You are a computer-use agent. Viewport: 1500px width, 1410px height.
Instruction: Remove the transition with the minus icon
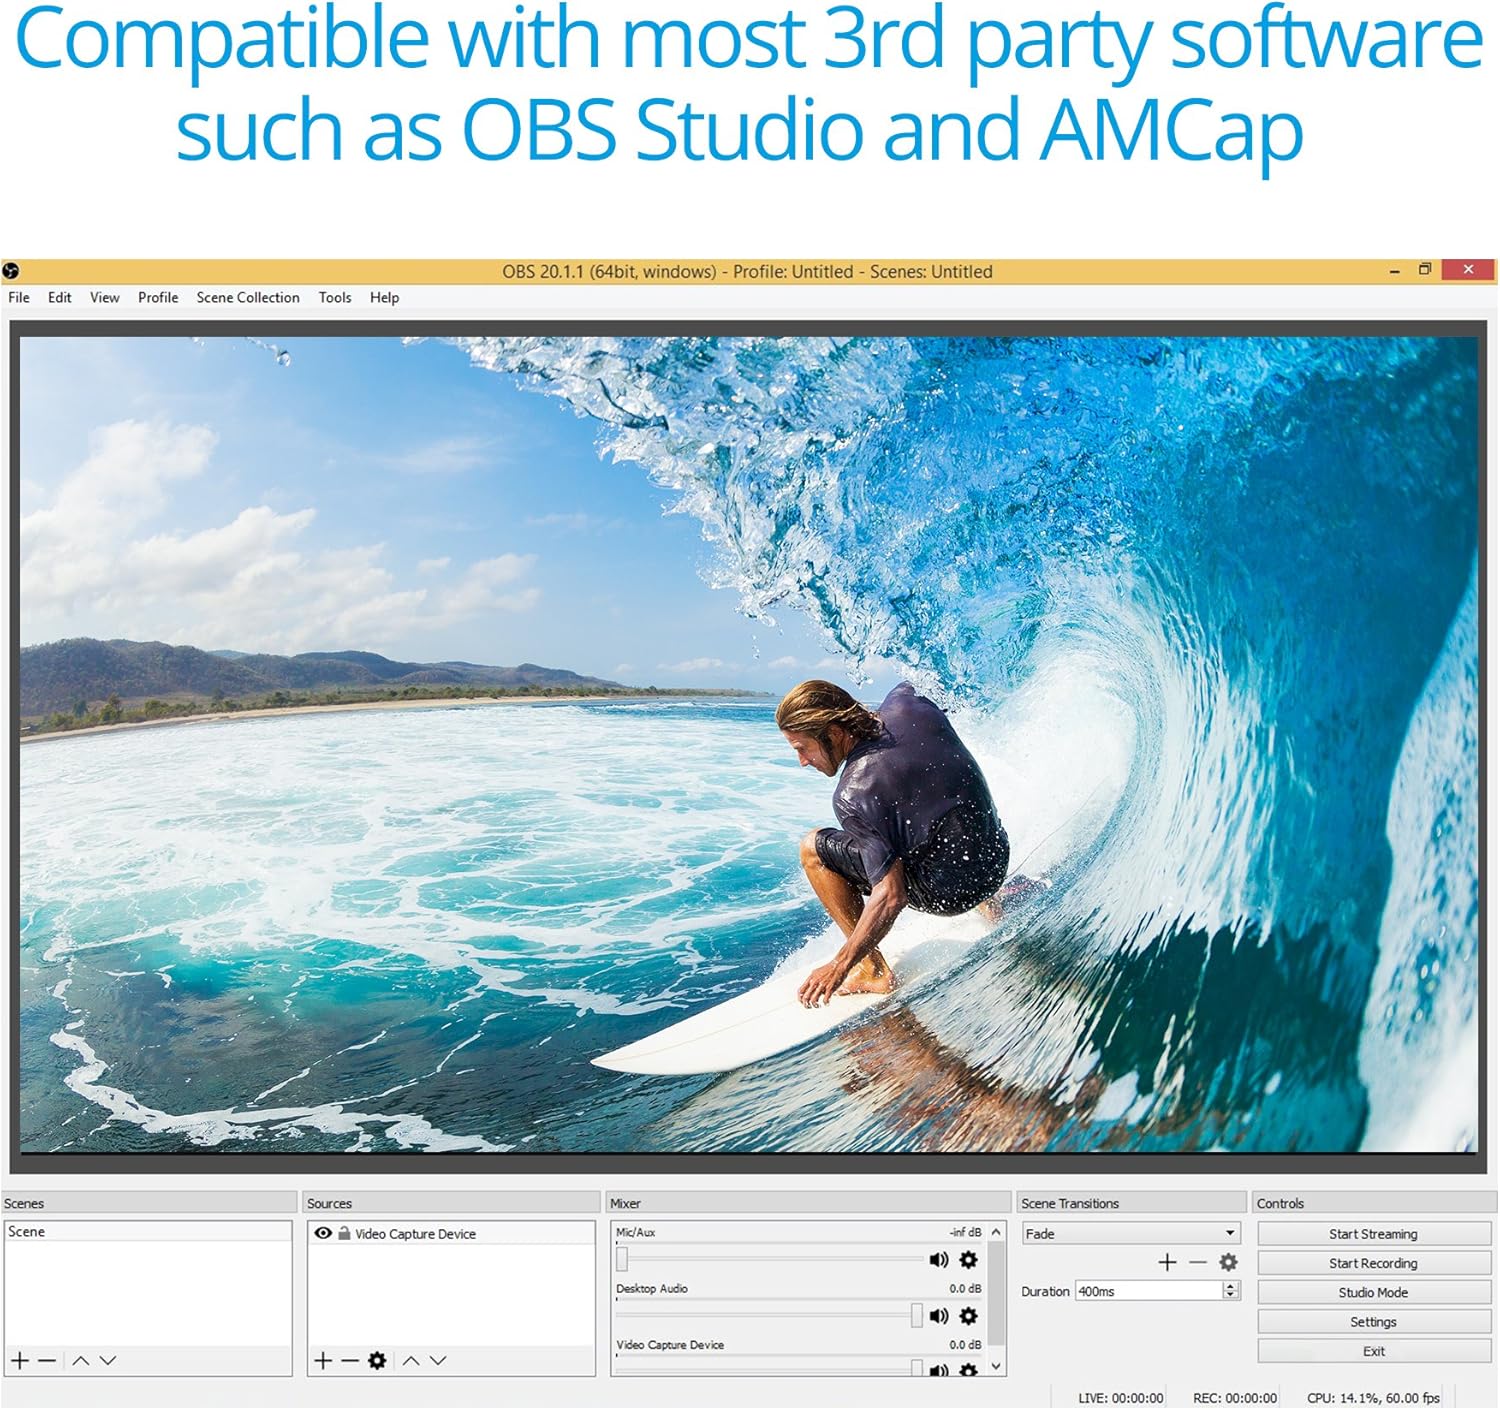[x=1198, y=1263]
